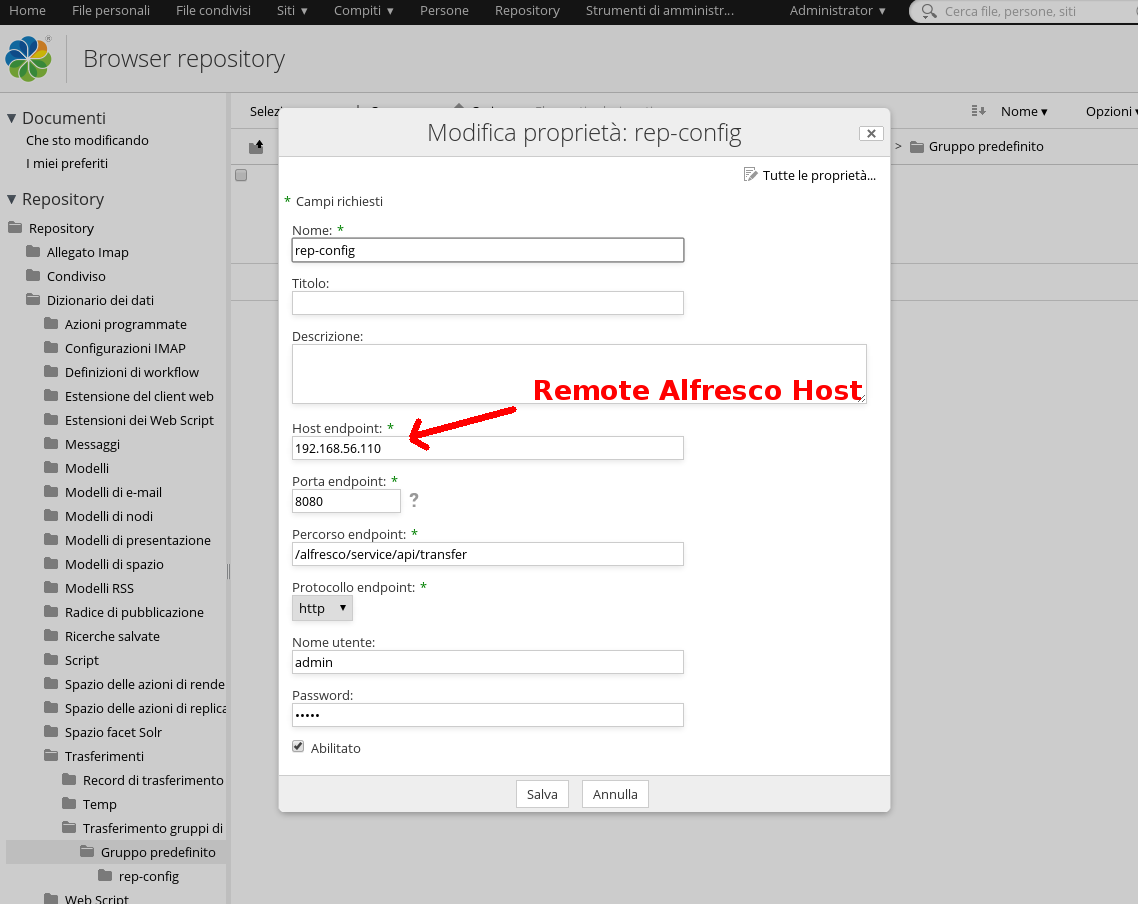Viewport: 1138px width, 904px height.
Task: Click the search magnifier icon
Action: point(929,11)
